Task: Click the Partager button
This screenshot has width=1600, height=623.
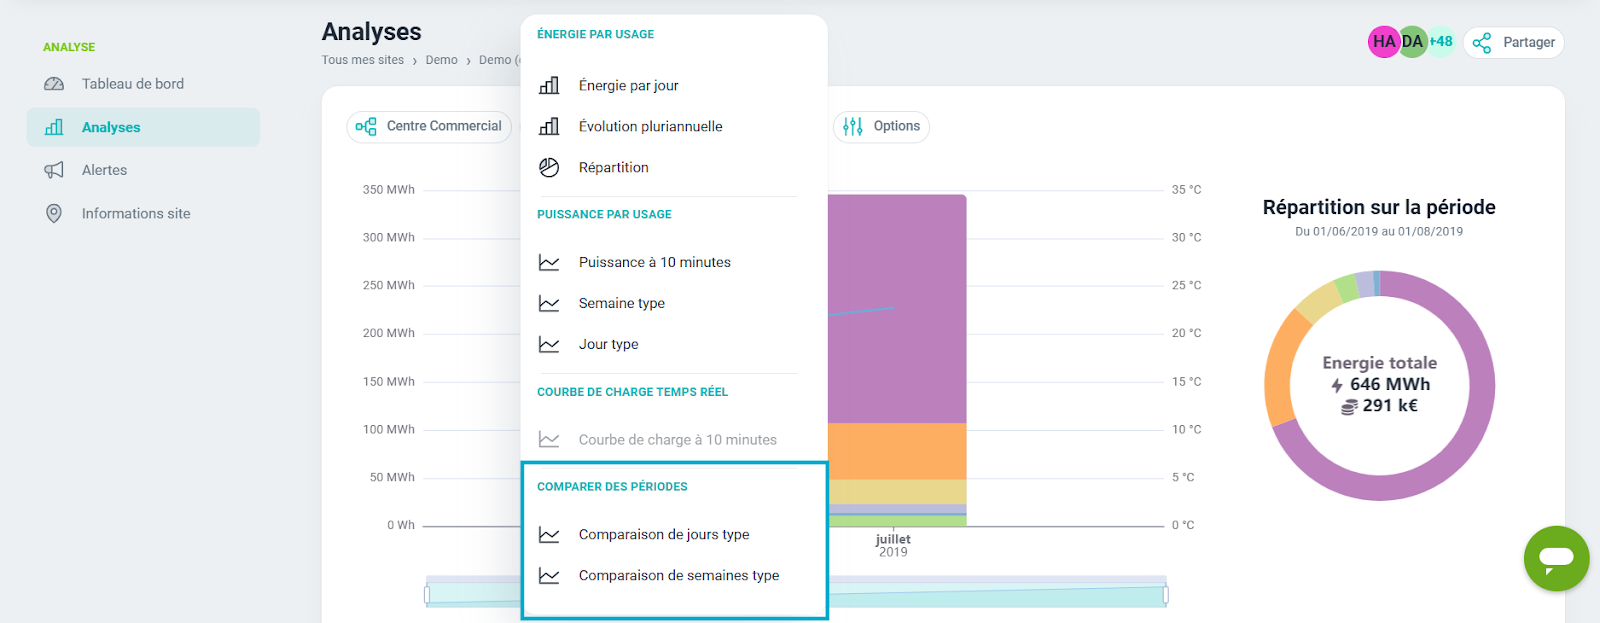Action: [1514, 42]
